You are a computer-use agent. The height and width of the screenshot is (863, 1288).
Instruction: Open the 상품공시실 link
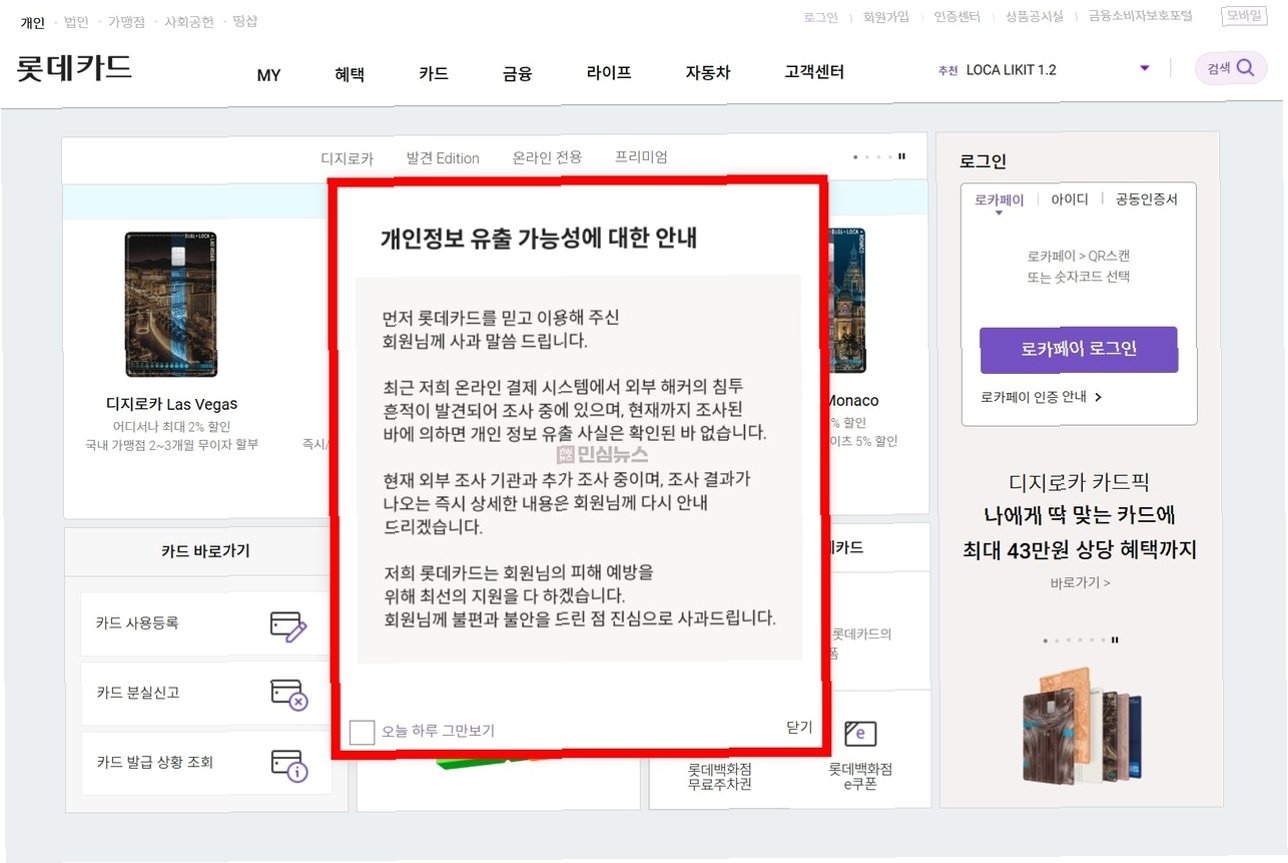click(1034, 17)
